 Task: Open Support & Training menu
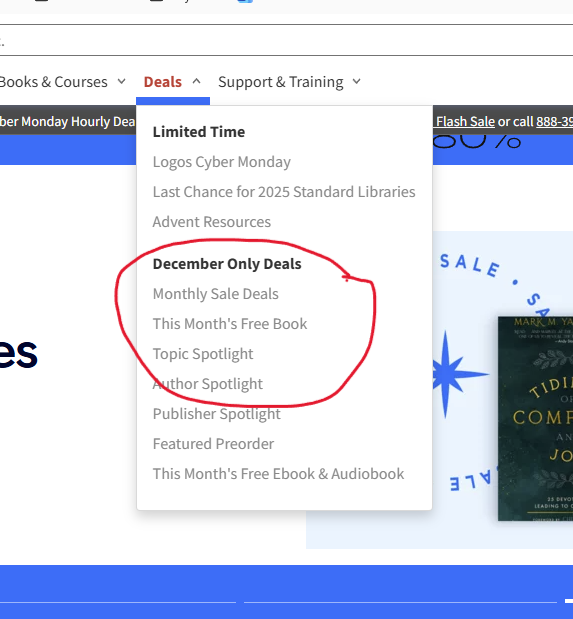pos(280,82)
